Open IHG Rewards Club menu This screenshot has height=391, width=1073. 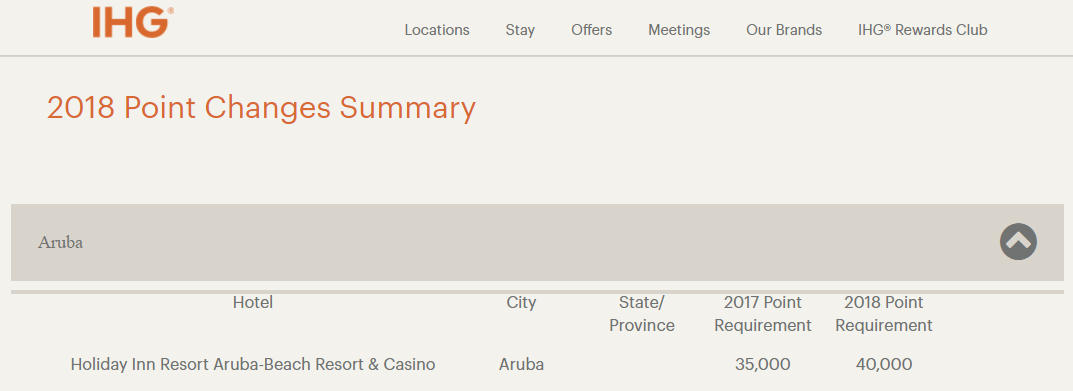(x=922, y=30)
